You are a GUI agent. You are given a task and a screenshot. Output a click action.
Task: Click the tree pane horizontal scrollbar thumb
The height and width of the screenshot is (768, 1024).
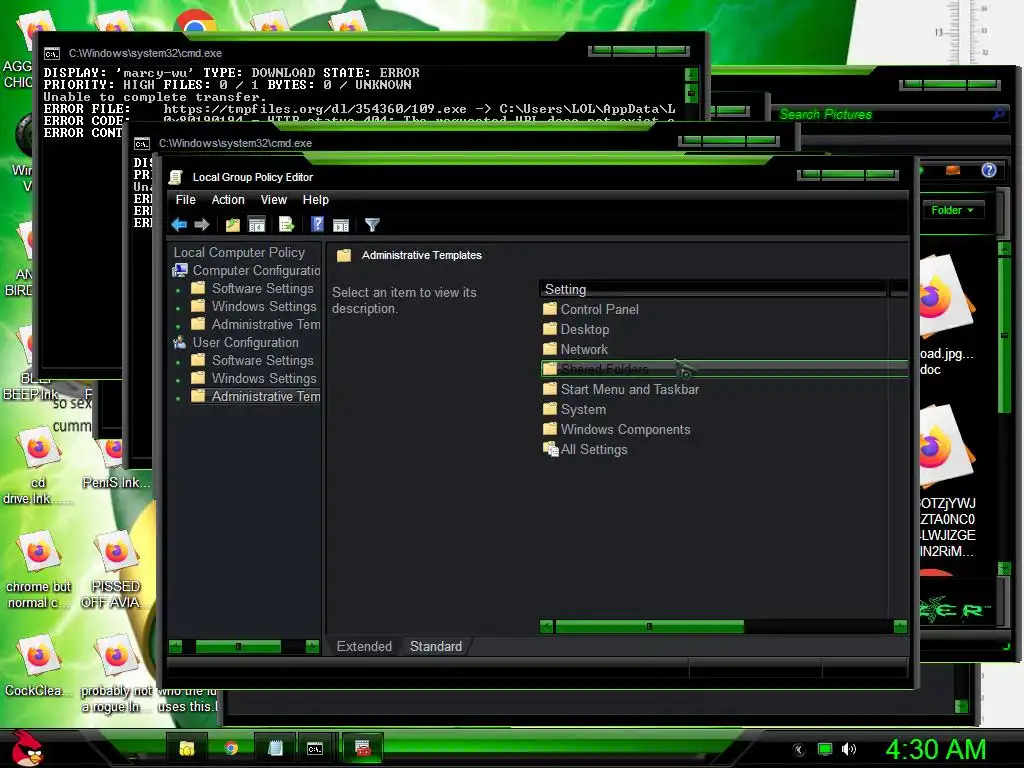tap(238, 647)
